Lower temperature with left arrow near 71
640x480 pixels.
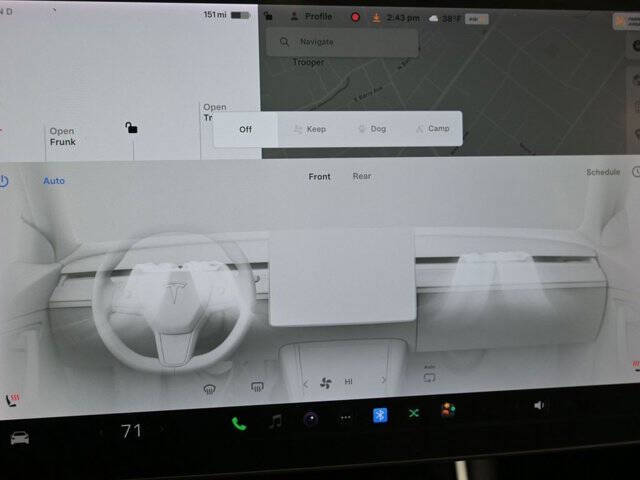pos(102,432)
